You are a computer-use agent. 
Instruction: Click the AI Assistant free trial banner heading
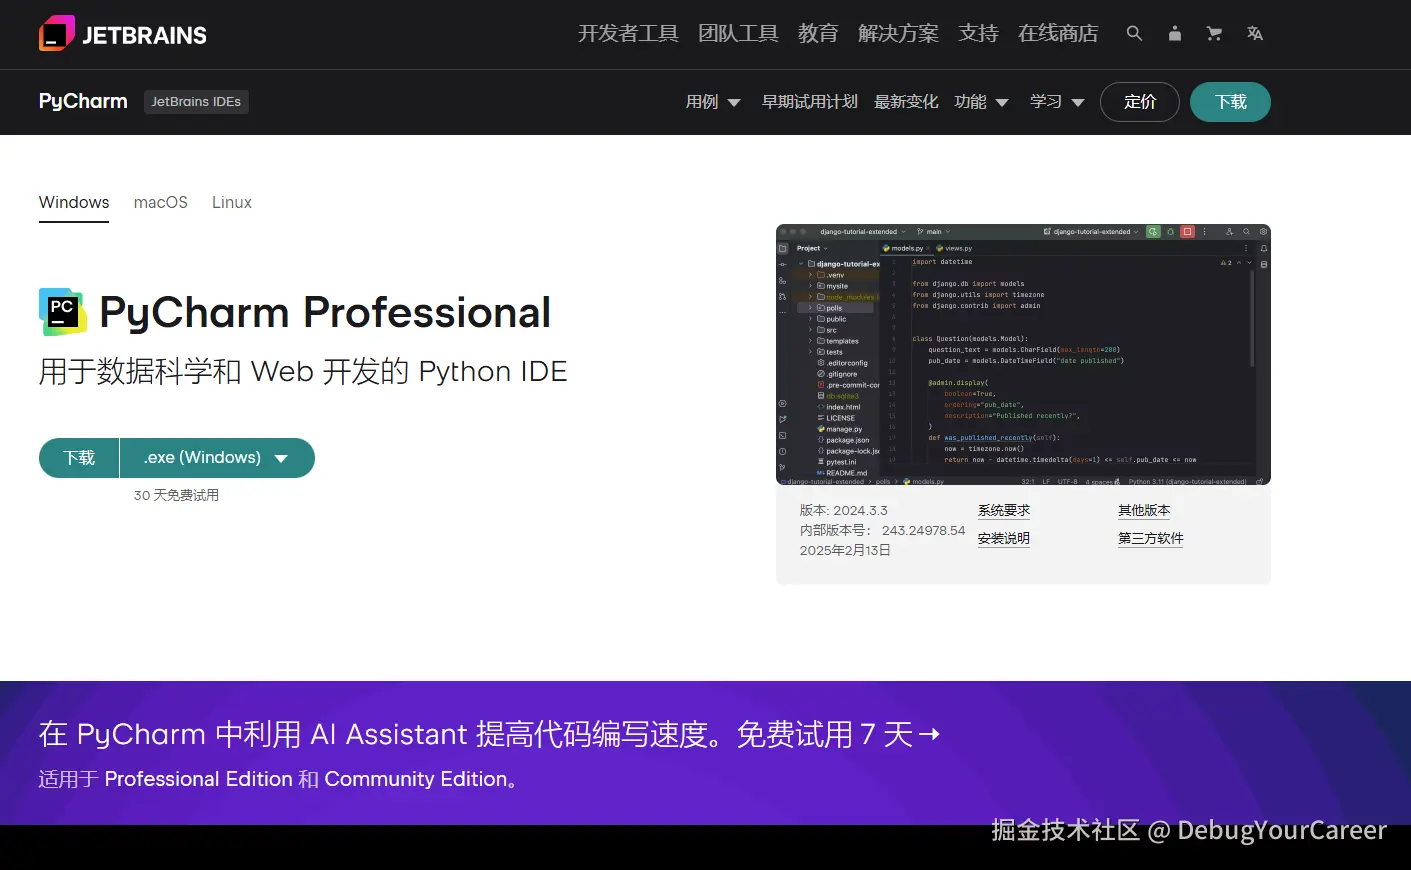490,734
